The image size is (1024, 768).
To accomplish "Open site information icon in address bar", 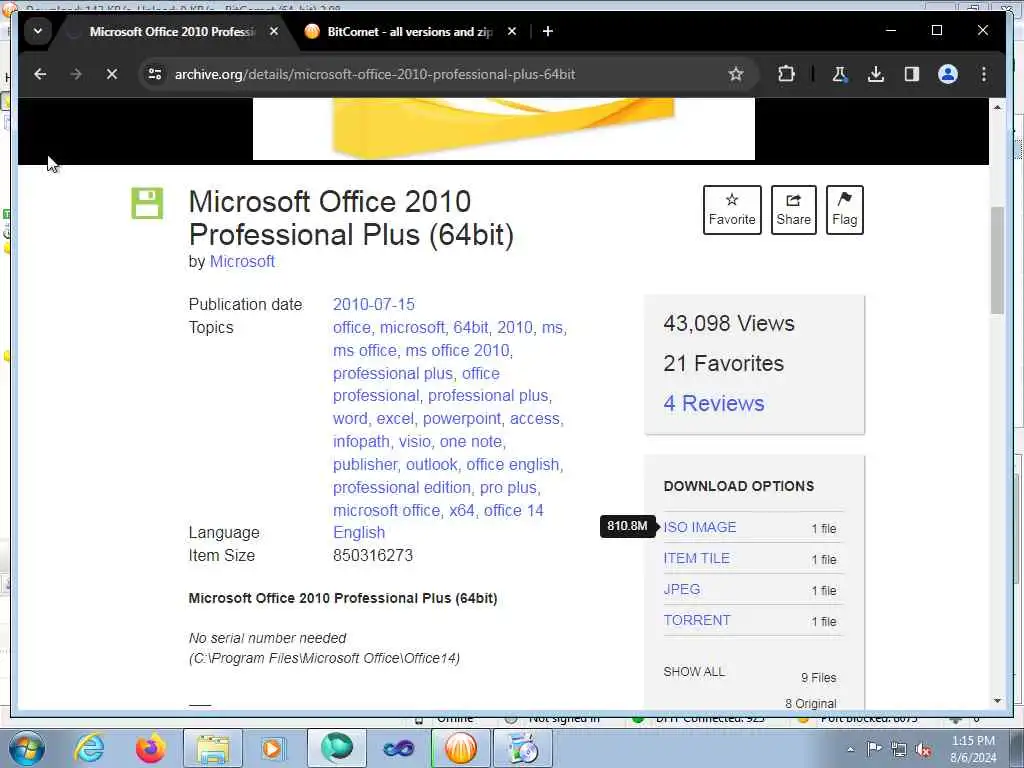I will pos(155,74).
